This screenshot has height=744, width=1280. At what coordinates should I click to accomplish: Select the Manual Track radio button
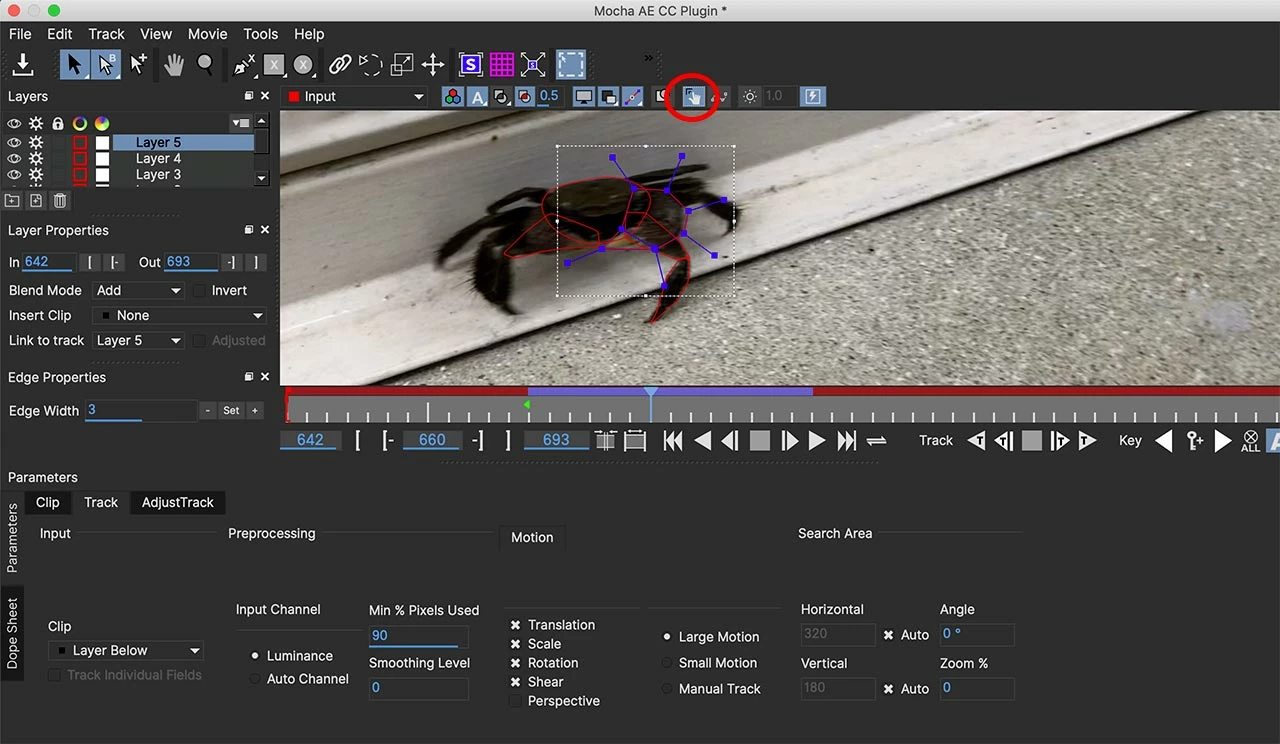pos(667,689)
